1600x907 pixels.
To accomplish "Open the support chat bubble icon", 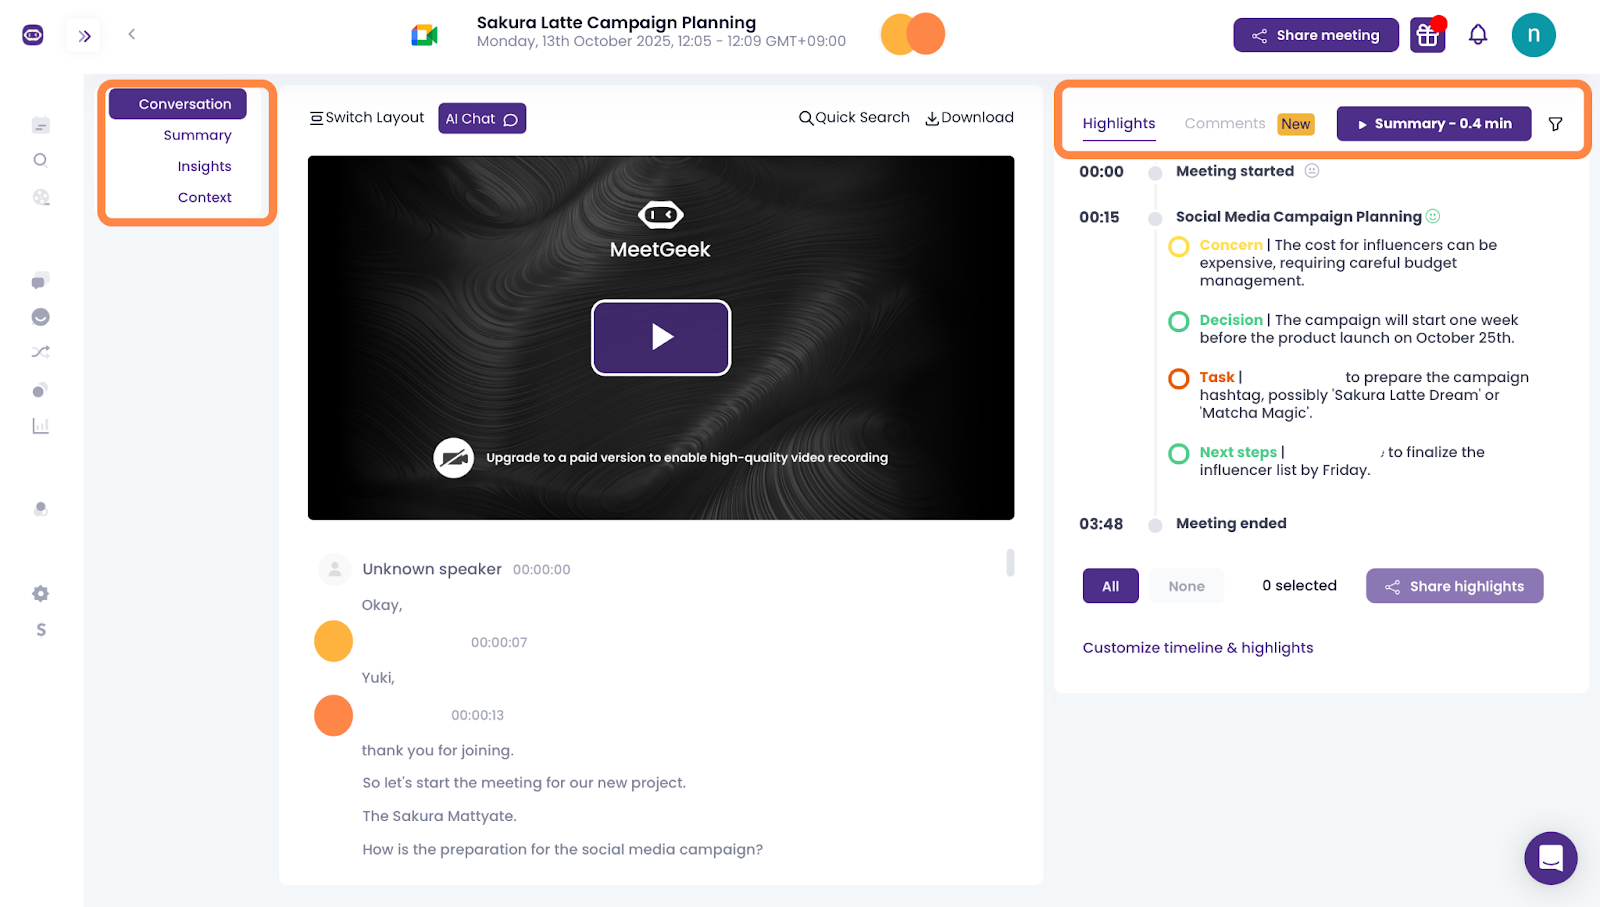I will click(x=1550, y=858).
